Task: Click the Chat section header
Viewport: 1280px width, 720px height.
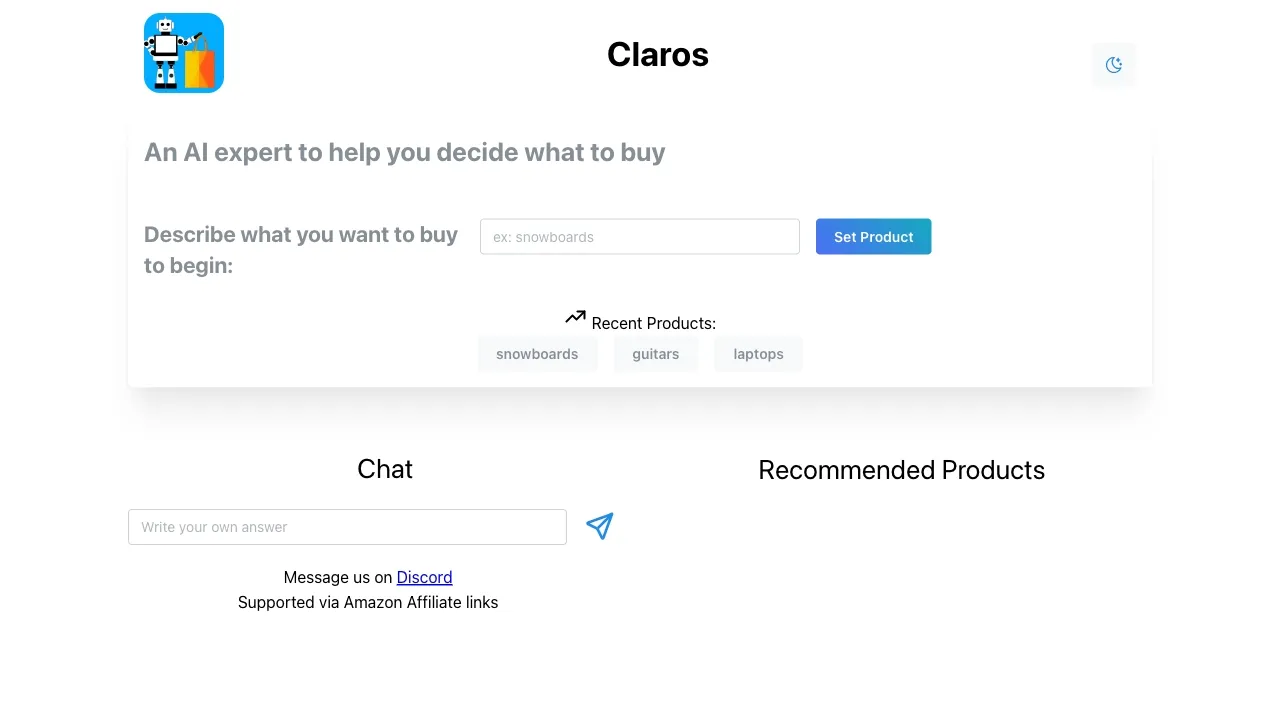Action: (385, 469)
